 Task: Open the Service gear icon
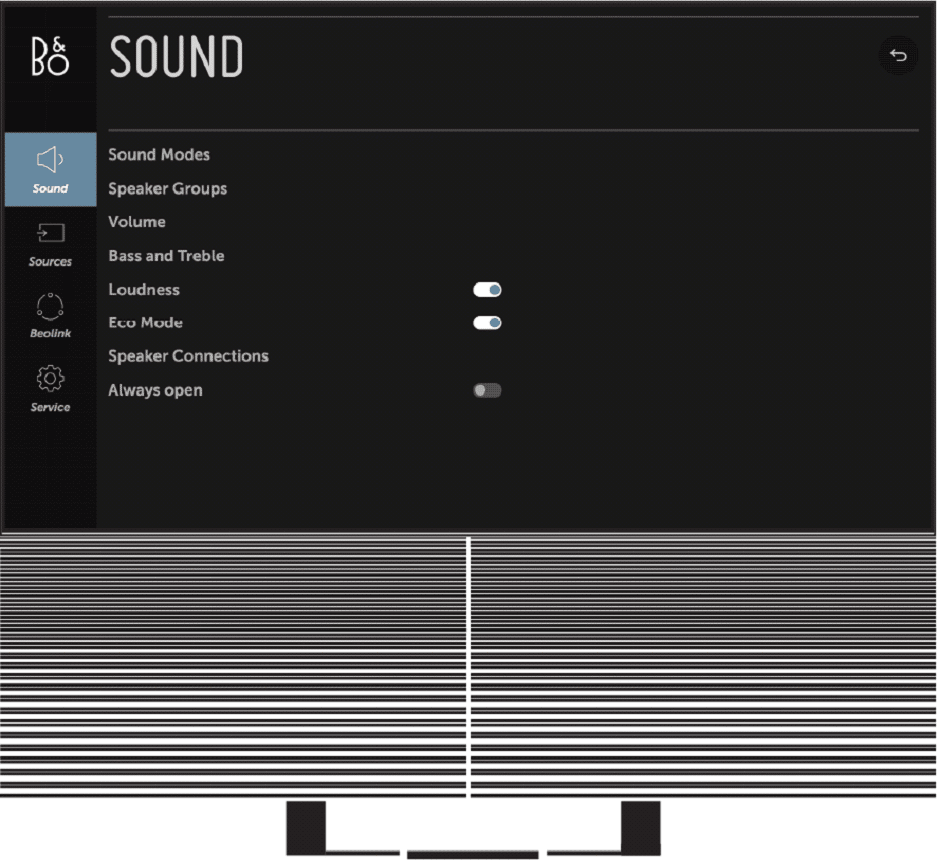pyautogui.click(x=50, y=378)
